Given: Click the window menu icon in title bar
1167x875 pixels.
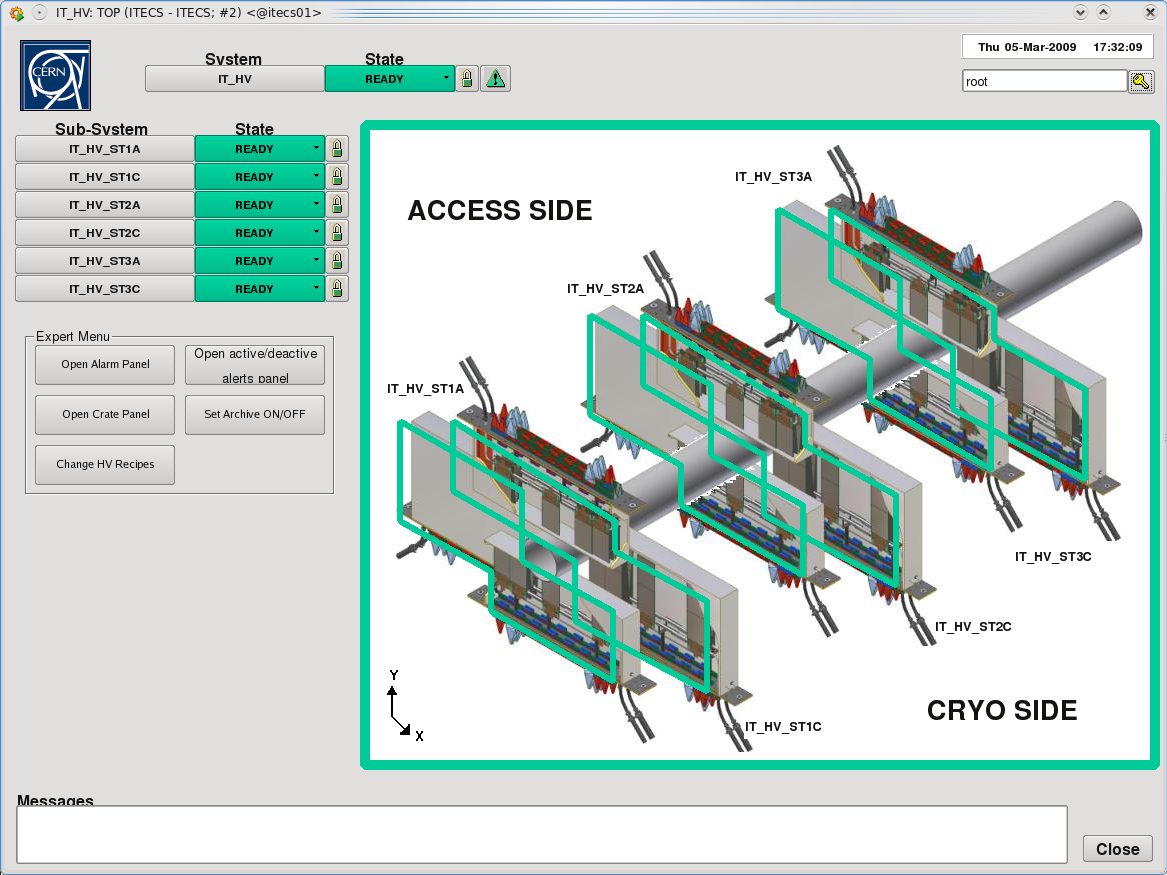Looking at the screenshot, I should 38,13.
